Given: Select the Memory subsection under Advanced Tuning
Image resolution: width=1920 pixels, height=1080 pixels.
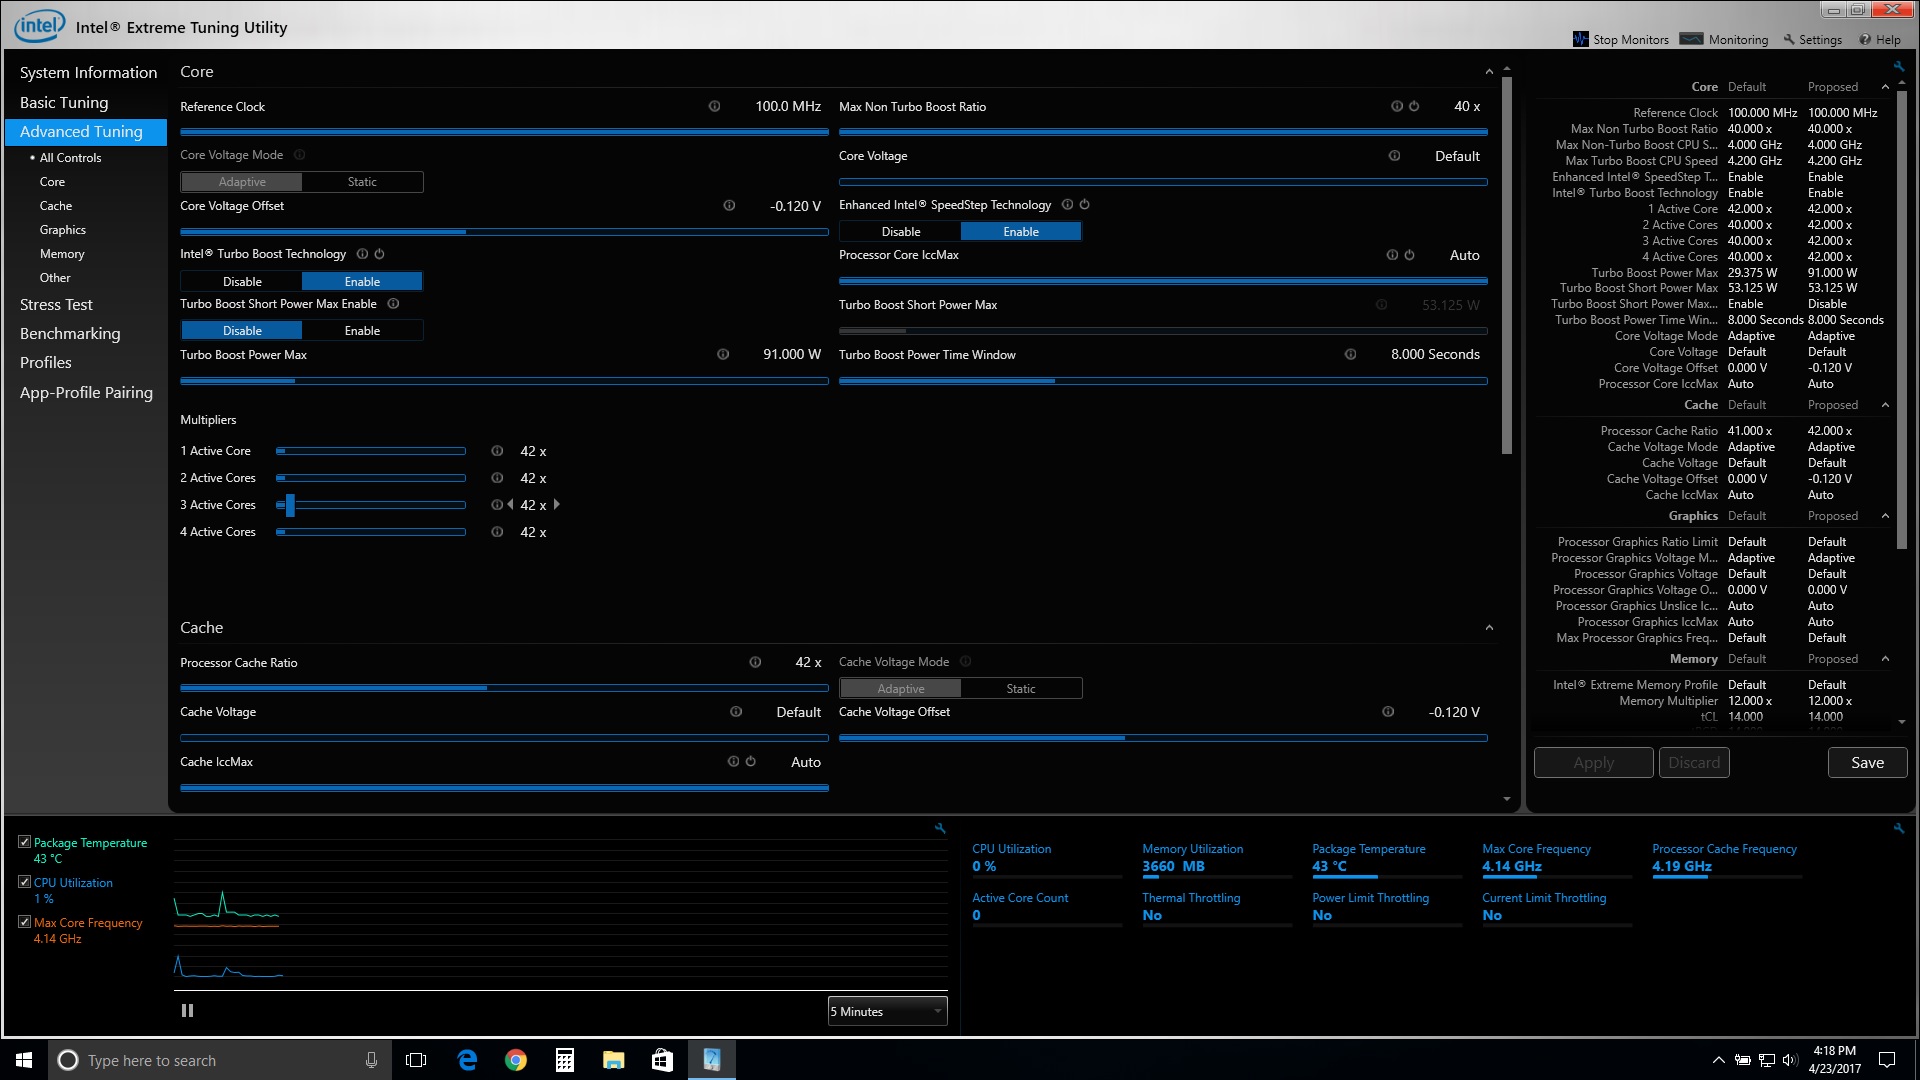Looking at the screenshot, I should coord(62,254).
